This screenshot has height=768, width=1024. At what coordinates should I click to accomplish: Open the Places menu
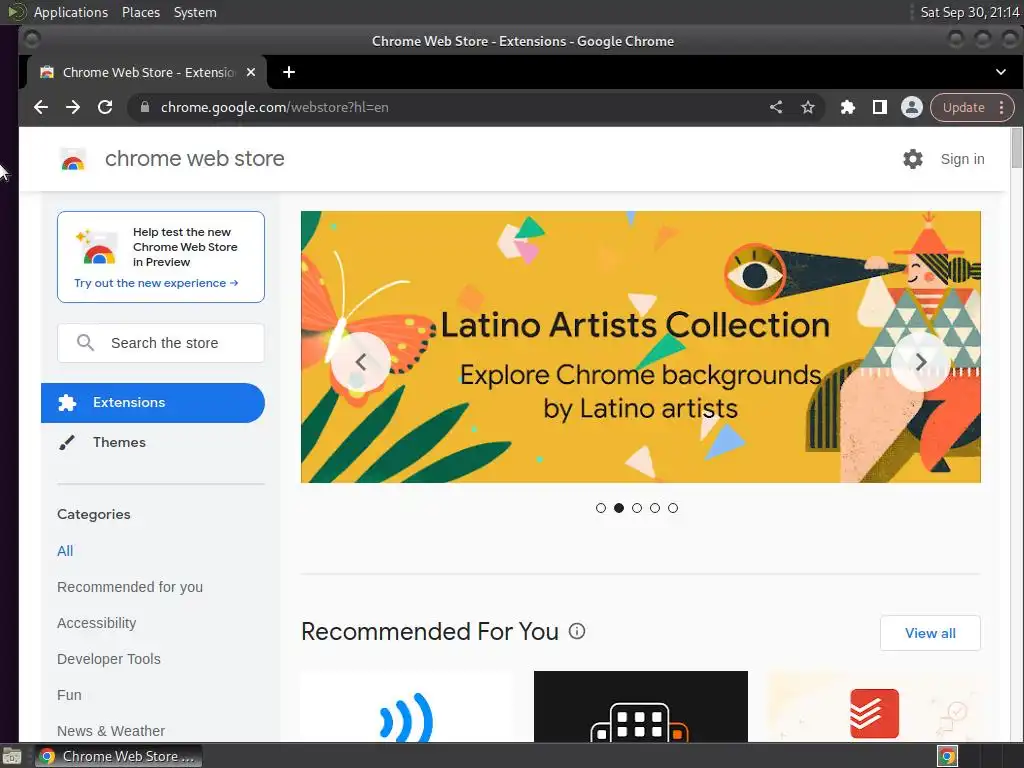pyautogui.click(x=140, y=12)
